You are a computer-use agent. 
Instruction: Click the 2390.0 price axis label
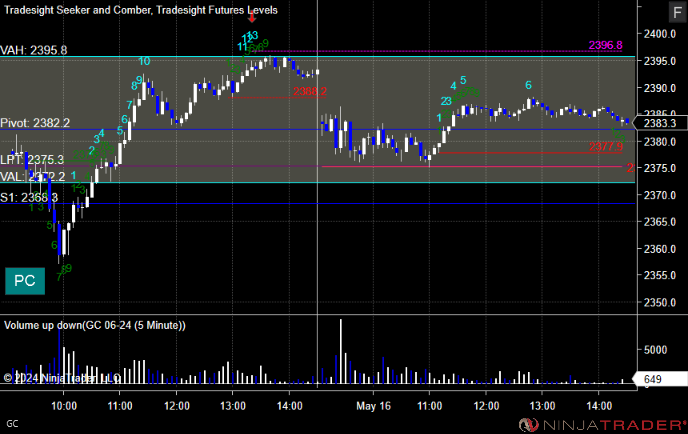tap(659, 88)
